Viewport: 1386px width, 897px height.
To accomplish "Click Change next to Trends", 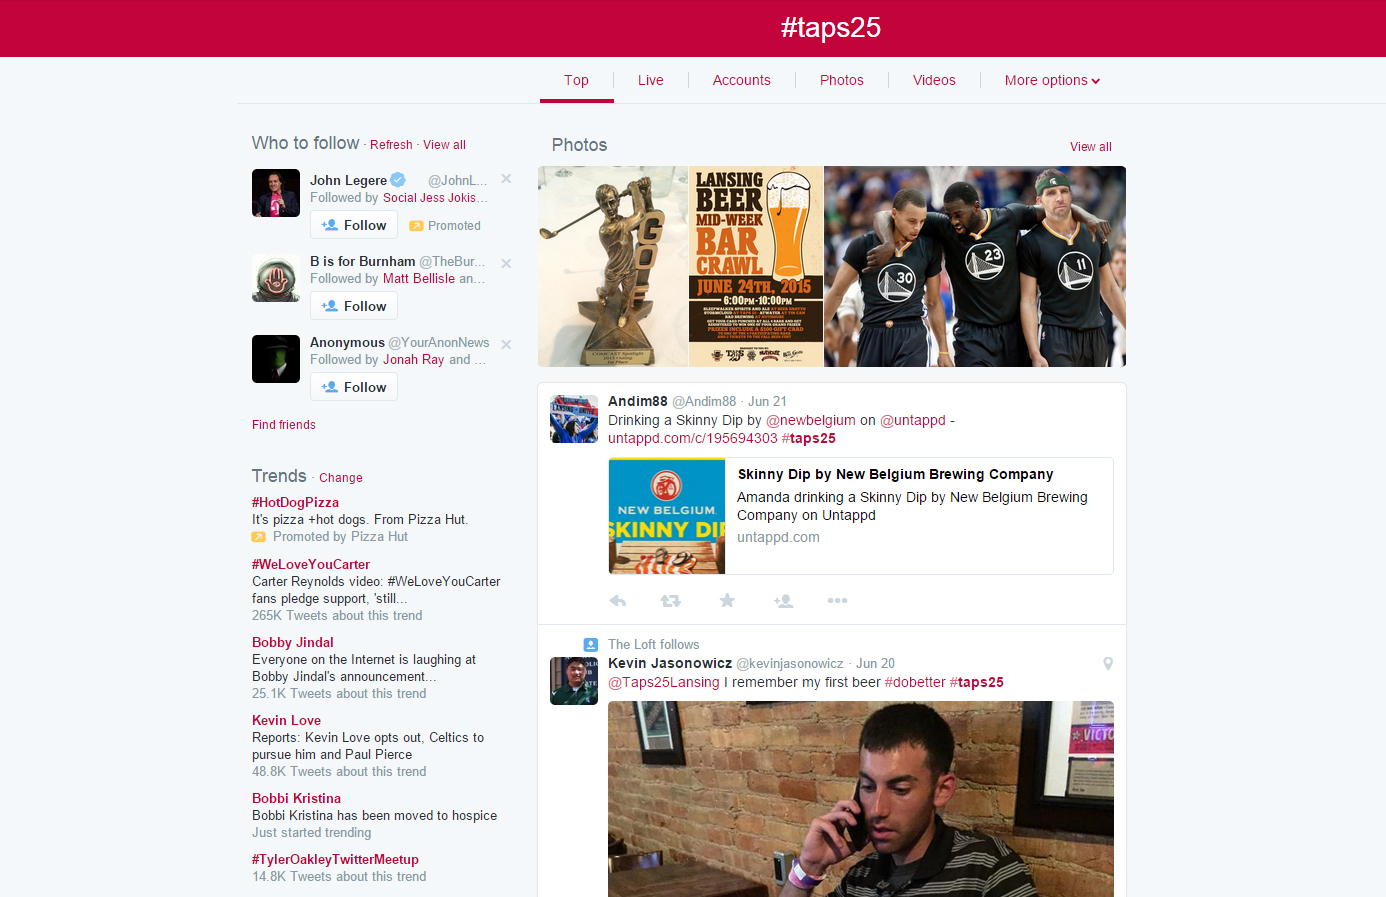I will [x=341, y=478].
